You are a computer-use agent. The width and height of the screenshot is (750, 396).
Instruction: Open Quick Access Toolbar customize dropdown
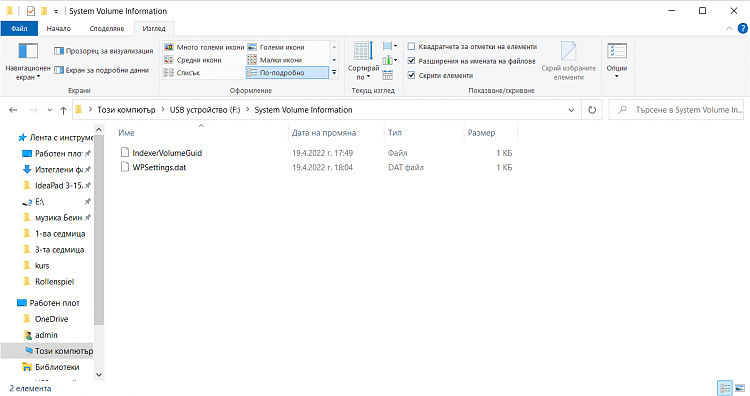pyautogui.click(x=56, y=11)
